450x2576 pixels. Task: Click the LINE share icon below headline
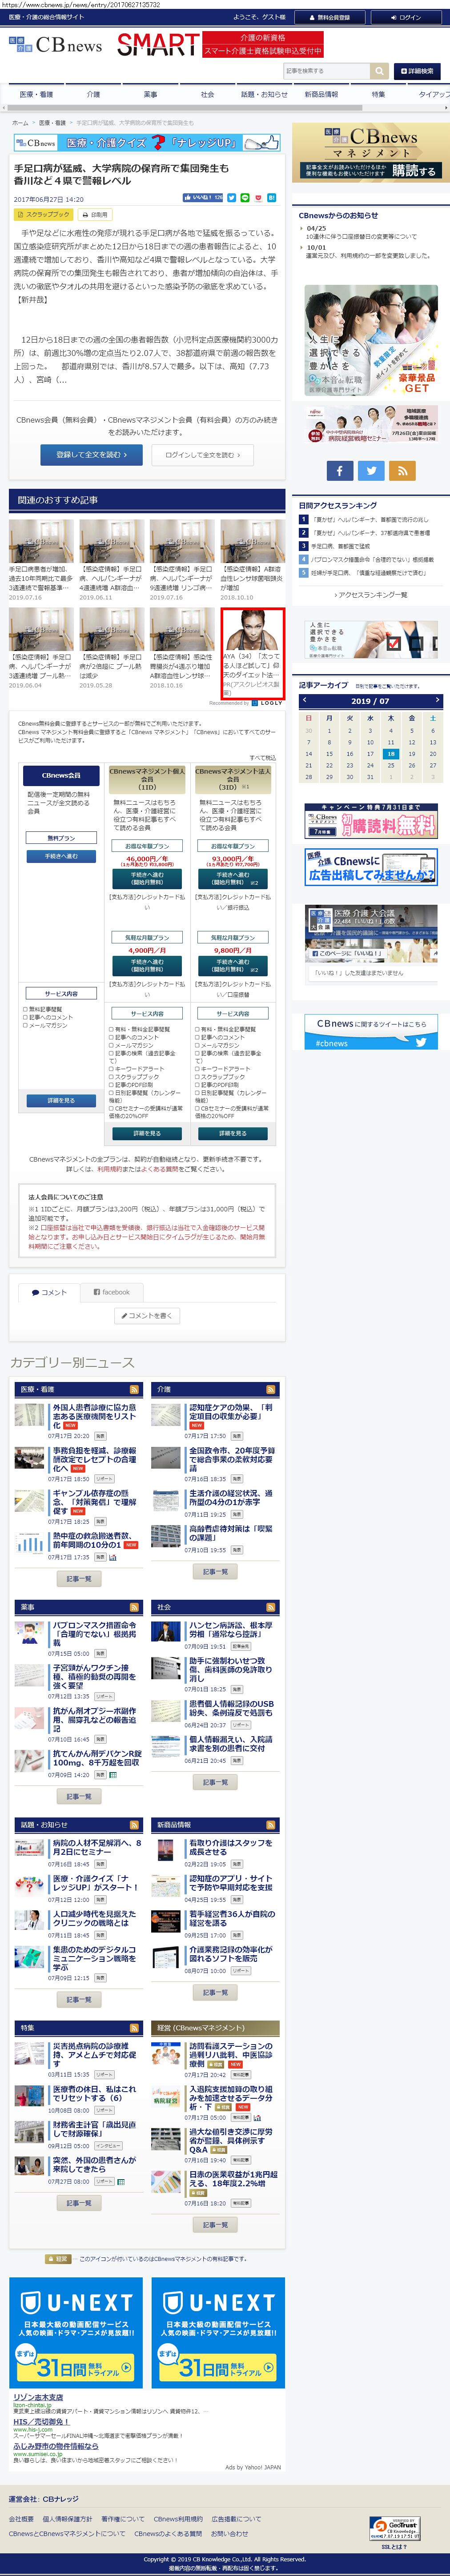pos(245,198)
